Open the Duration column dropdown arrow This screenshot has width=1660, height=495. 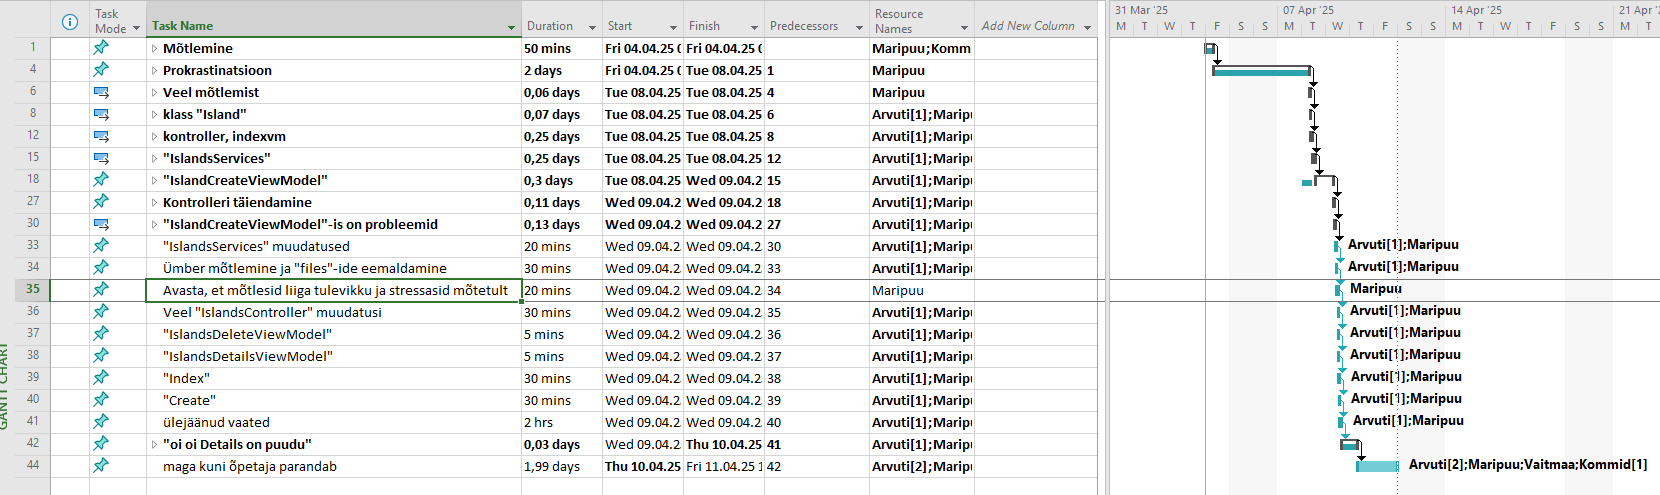click(592, 27)
